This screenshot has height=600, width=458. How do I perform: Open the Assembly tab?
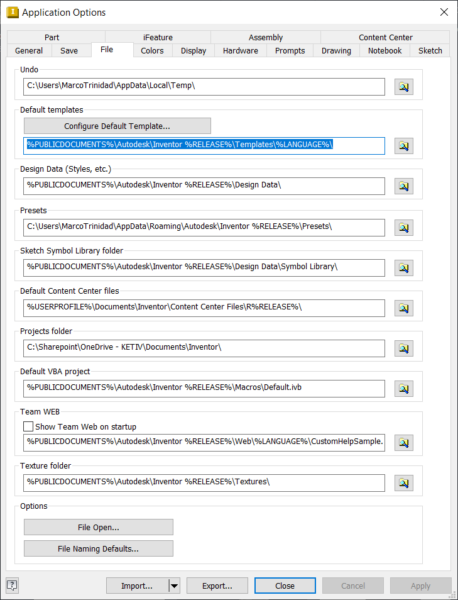point(266,37)
